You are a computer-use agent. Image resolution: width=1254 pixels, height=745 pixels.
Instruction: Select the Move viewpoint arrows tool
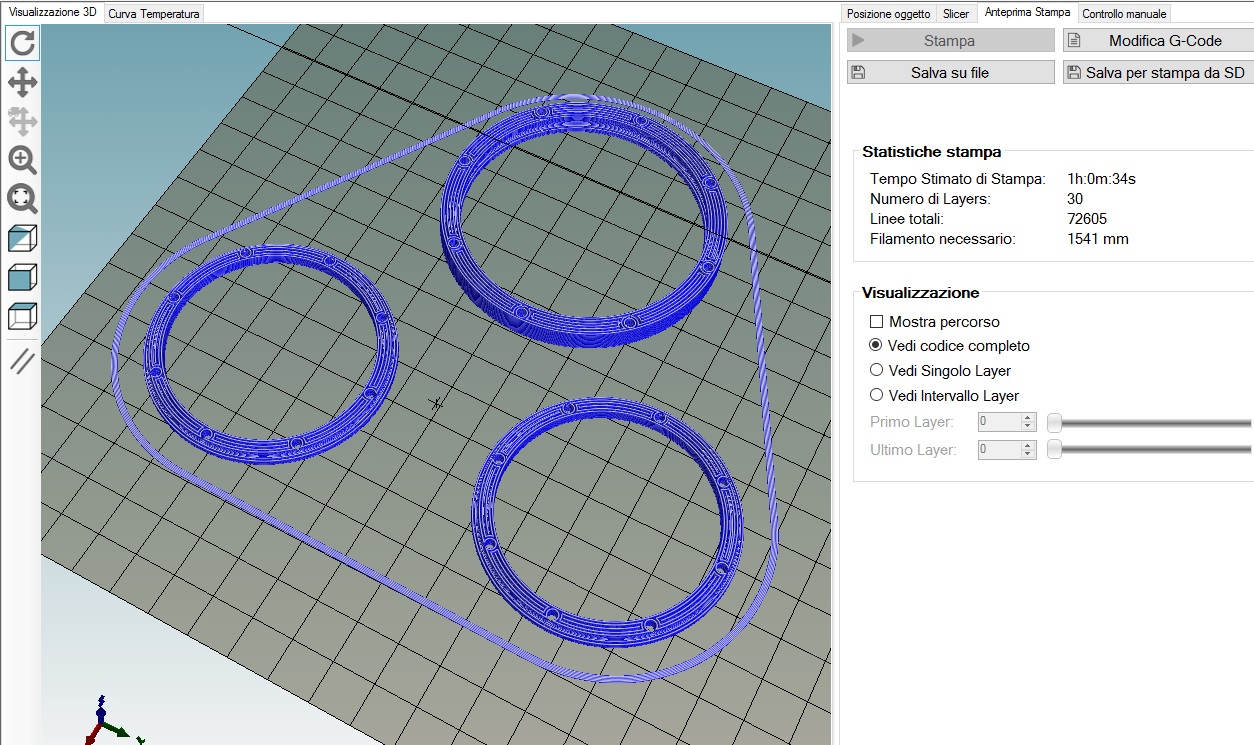(22, 82)
